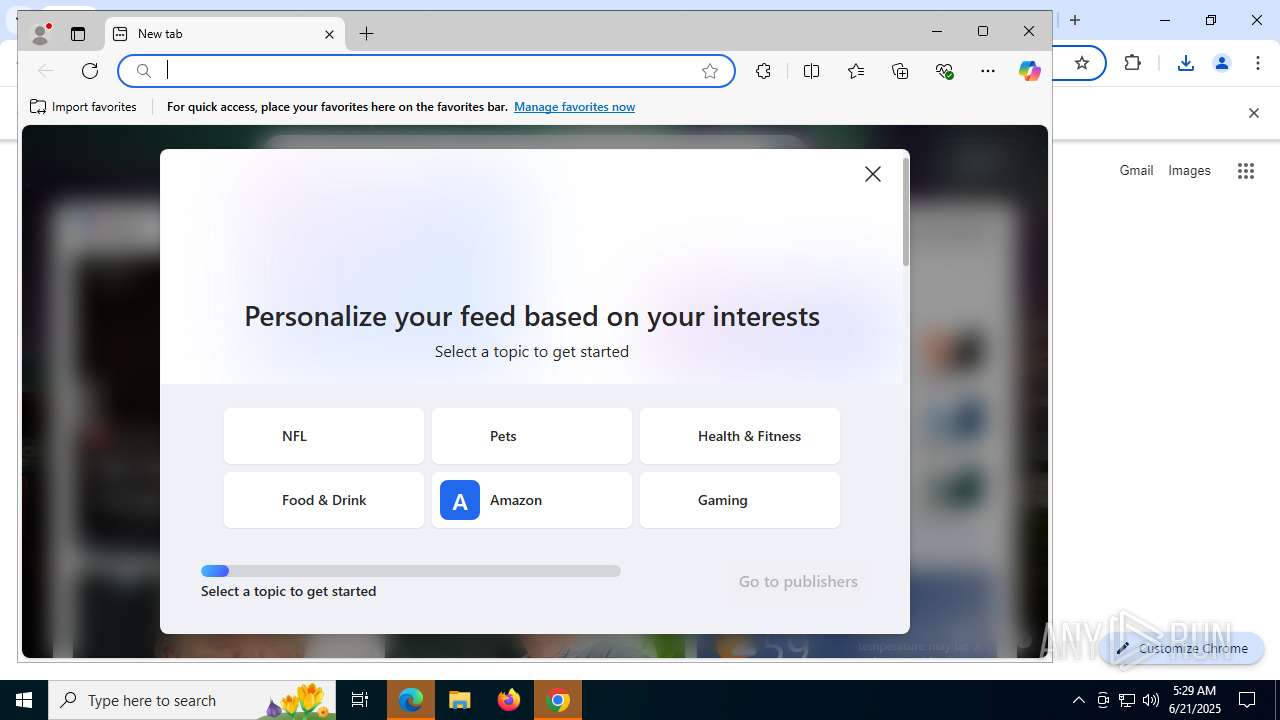Select the Pets topic
Viewport: 1280px width, 720px height.
click(x=532, y=436)
